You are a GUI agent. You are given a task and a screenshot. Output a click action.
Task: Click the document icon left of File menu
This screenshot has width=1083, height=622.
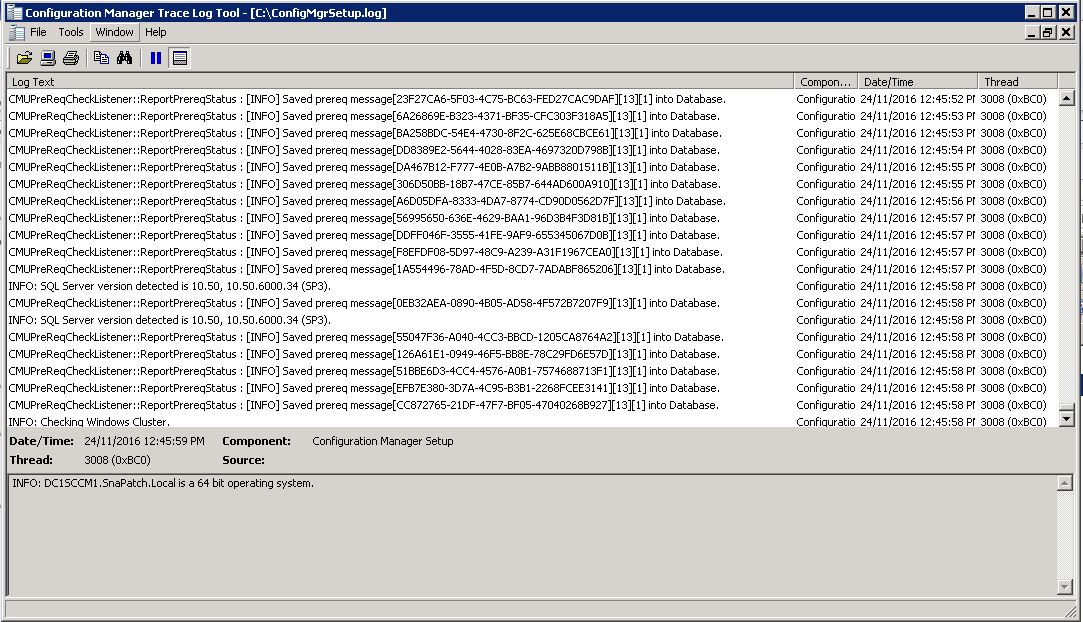(17, 32)
